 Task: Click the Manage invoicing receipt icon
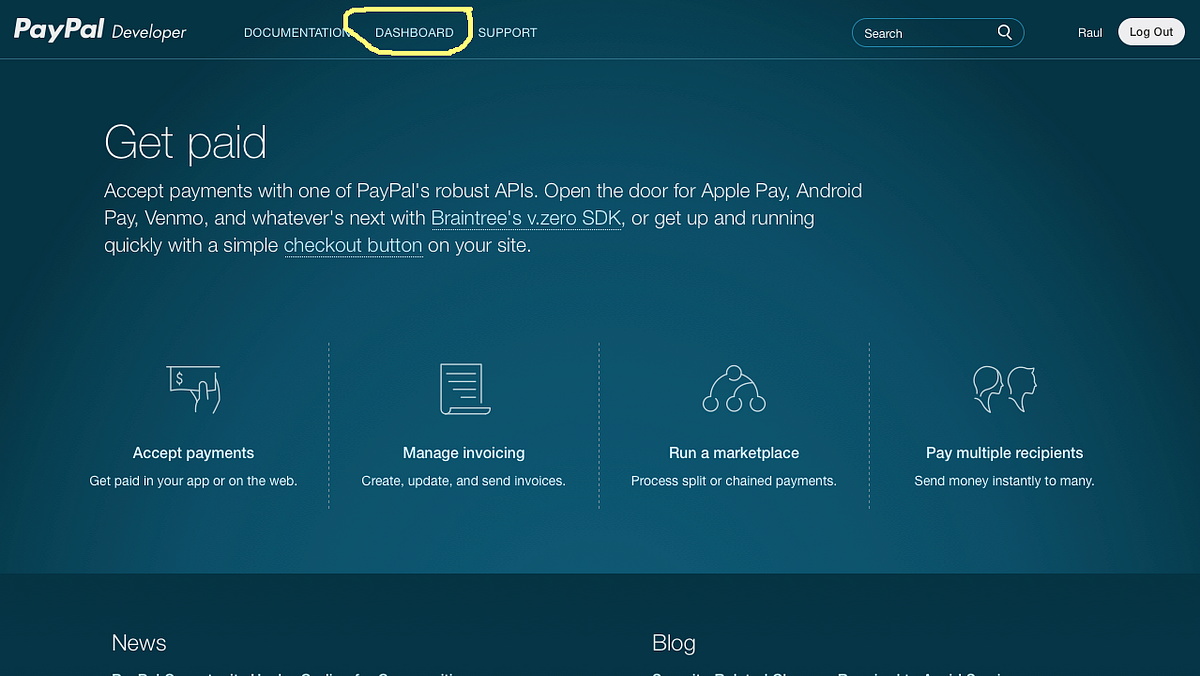point(463,390)
